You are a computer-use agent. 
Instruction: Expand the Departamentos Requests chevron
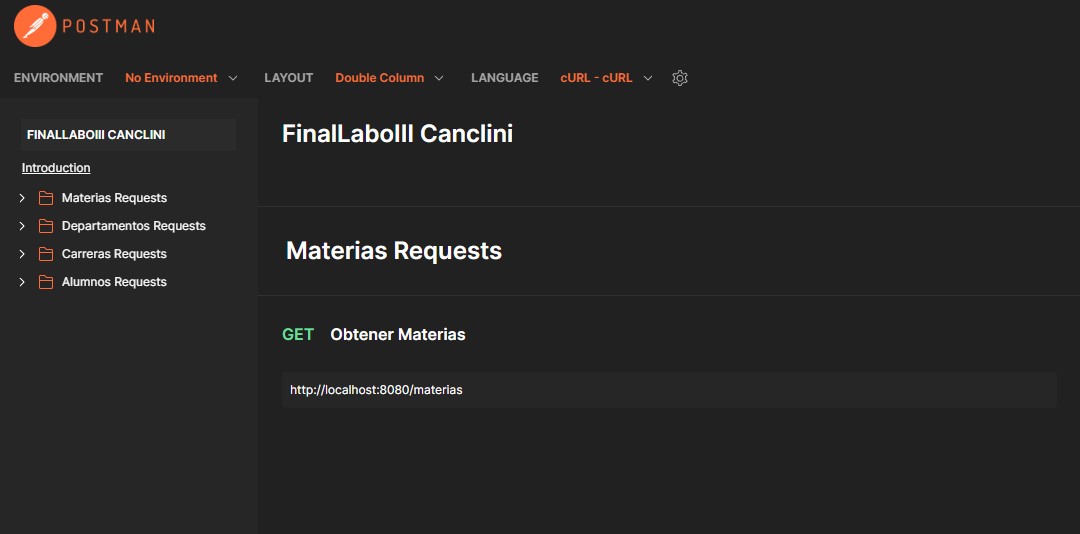pos(22,226)
